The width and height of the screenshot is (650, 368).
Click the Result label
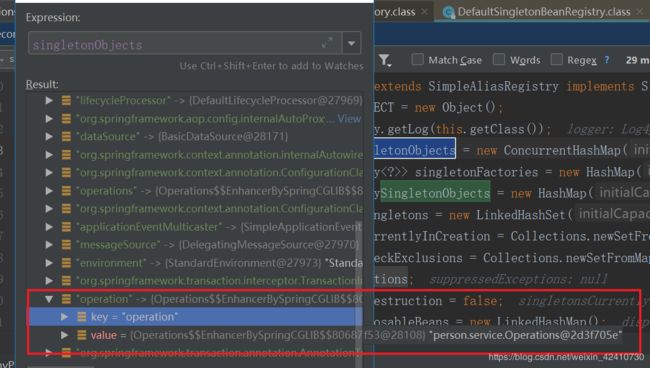tap(42, 84)
